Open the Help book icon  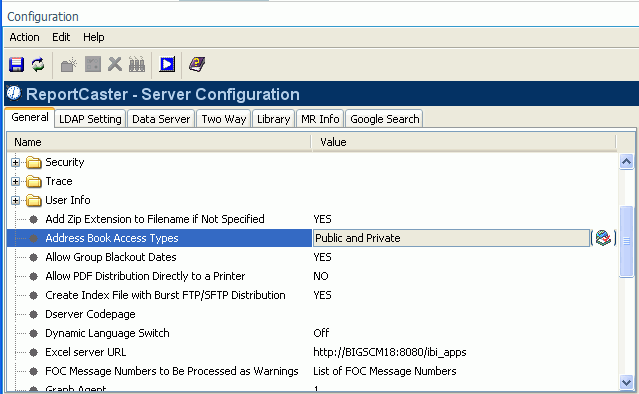coord(197,64)
